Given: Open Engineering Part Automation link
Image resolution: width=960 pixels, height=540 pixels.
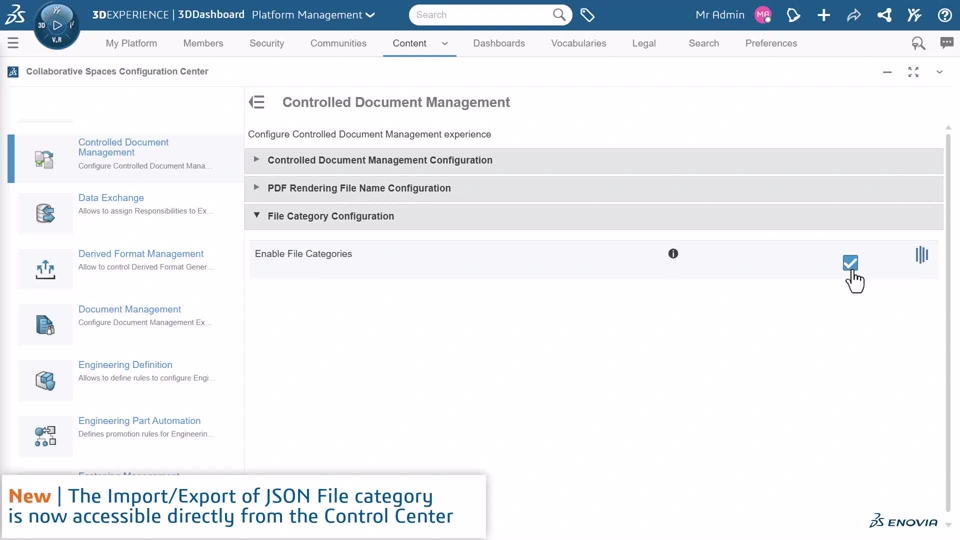Looking at the screenshot, I should pos(139,421).
